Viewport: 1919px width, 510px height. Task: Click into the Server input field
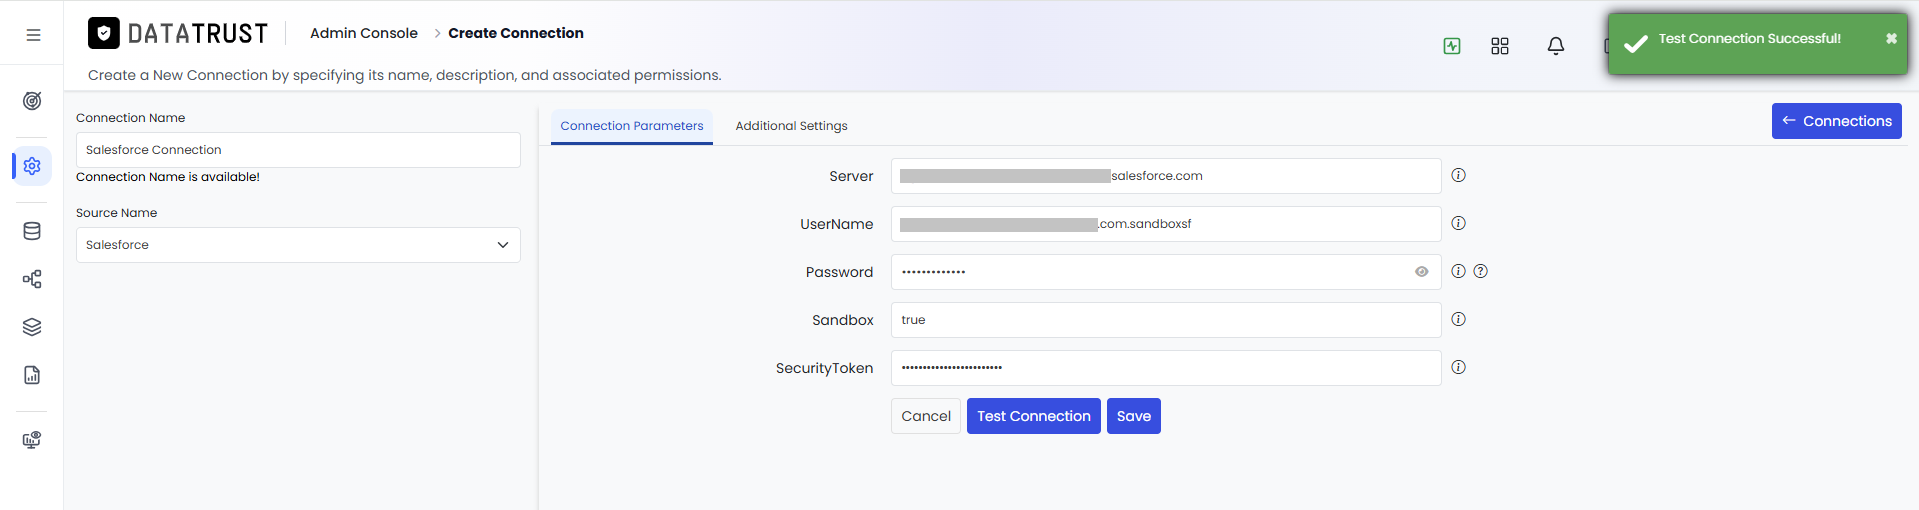[x=1166, y=176]
